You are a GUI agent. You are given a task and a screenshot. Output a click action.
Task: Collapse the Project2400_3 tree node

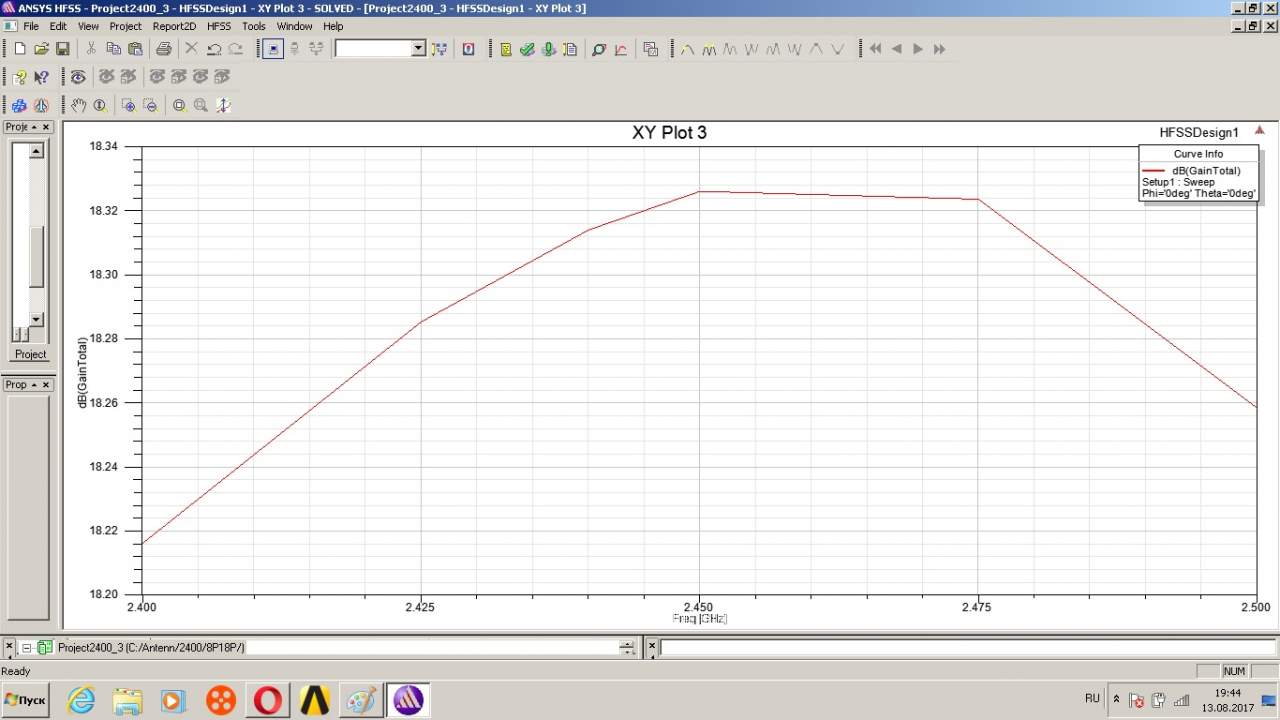pos(27,648)
